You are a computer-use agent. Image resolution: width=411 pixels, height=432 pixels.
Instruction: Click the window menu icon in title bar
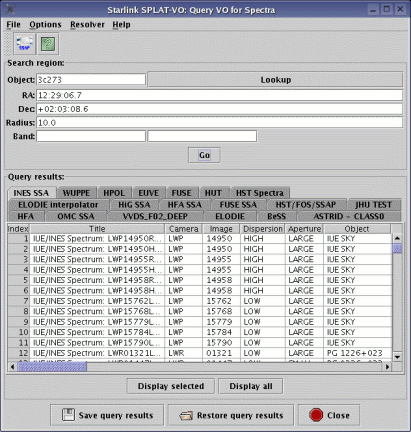[x=10, y=9]
